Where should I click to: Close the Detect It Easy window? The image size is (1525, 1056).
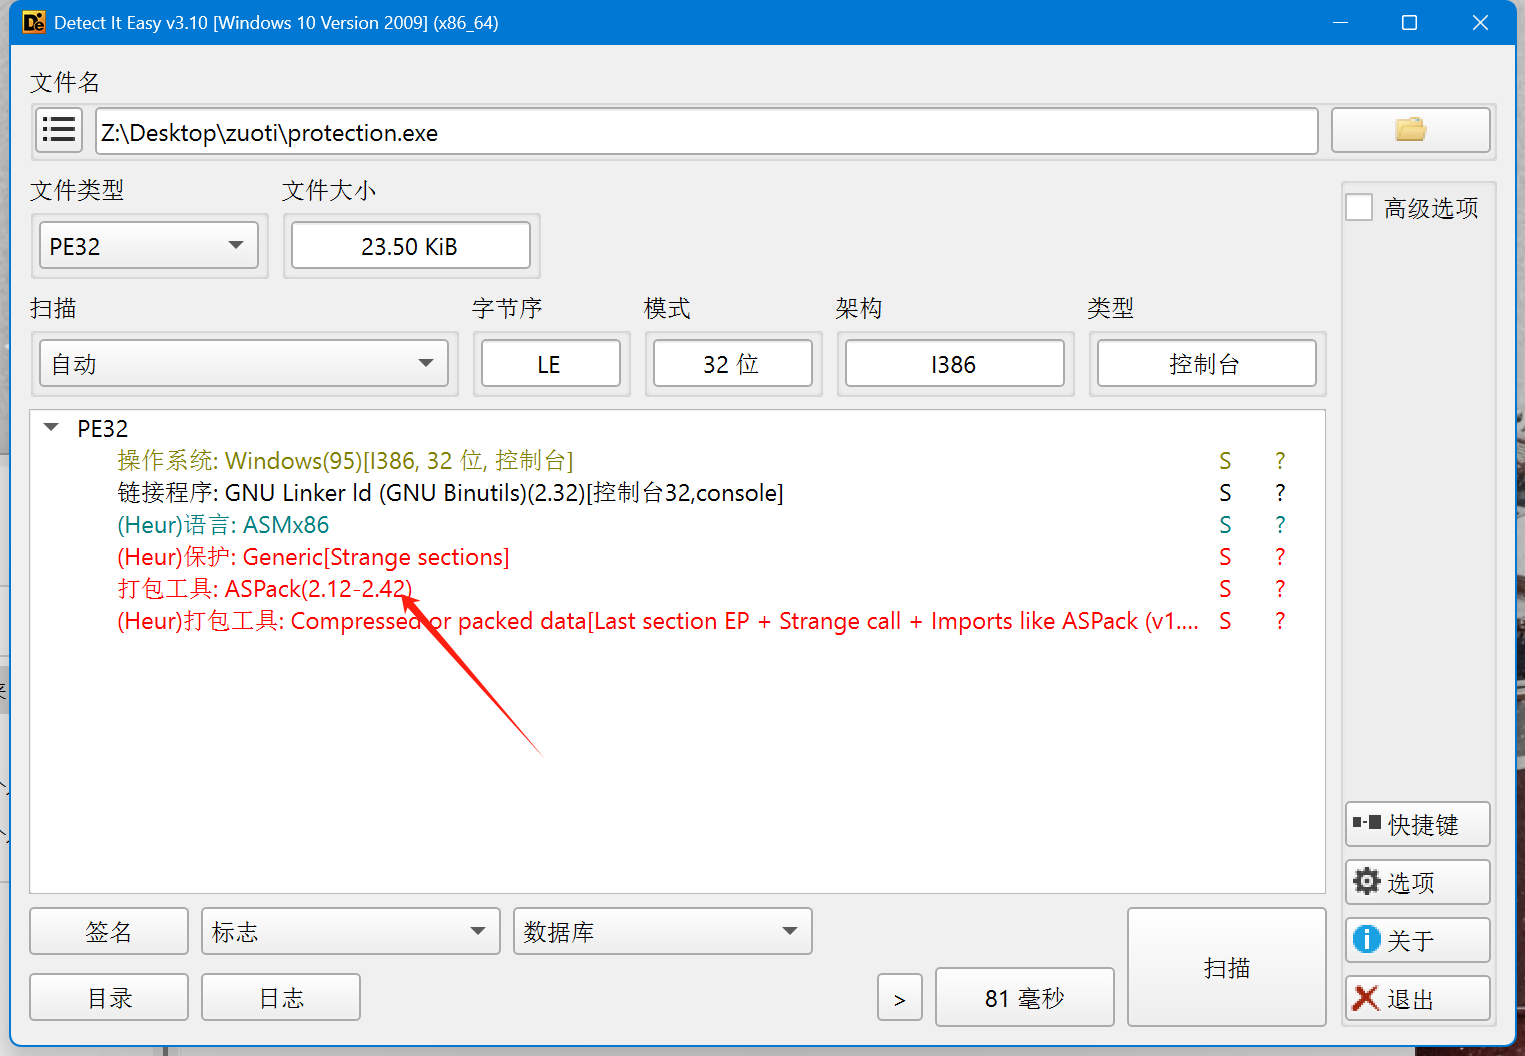pyautogui.click(x=1480, y=22)
